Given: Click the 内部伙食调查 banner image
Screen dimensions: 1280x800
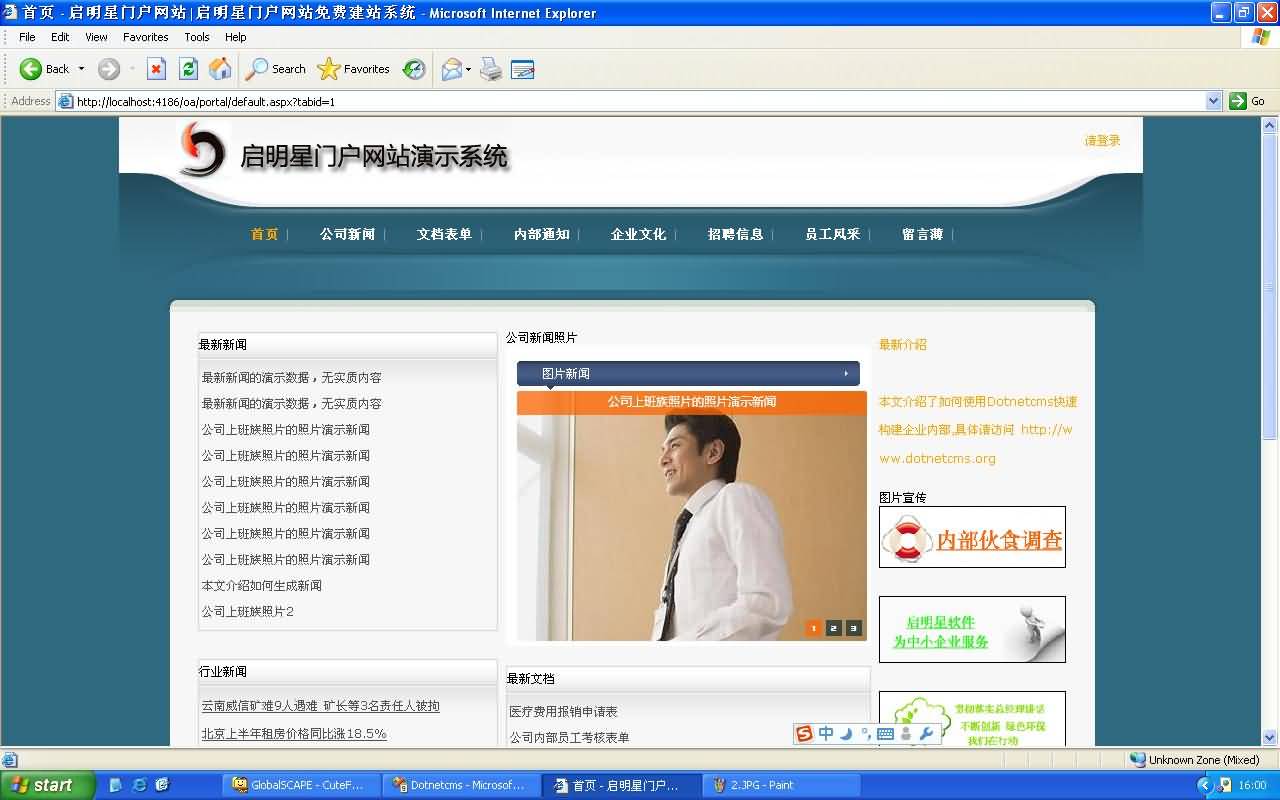Looking at the screenshot, I should coord(972,537).
